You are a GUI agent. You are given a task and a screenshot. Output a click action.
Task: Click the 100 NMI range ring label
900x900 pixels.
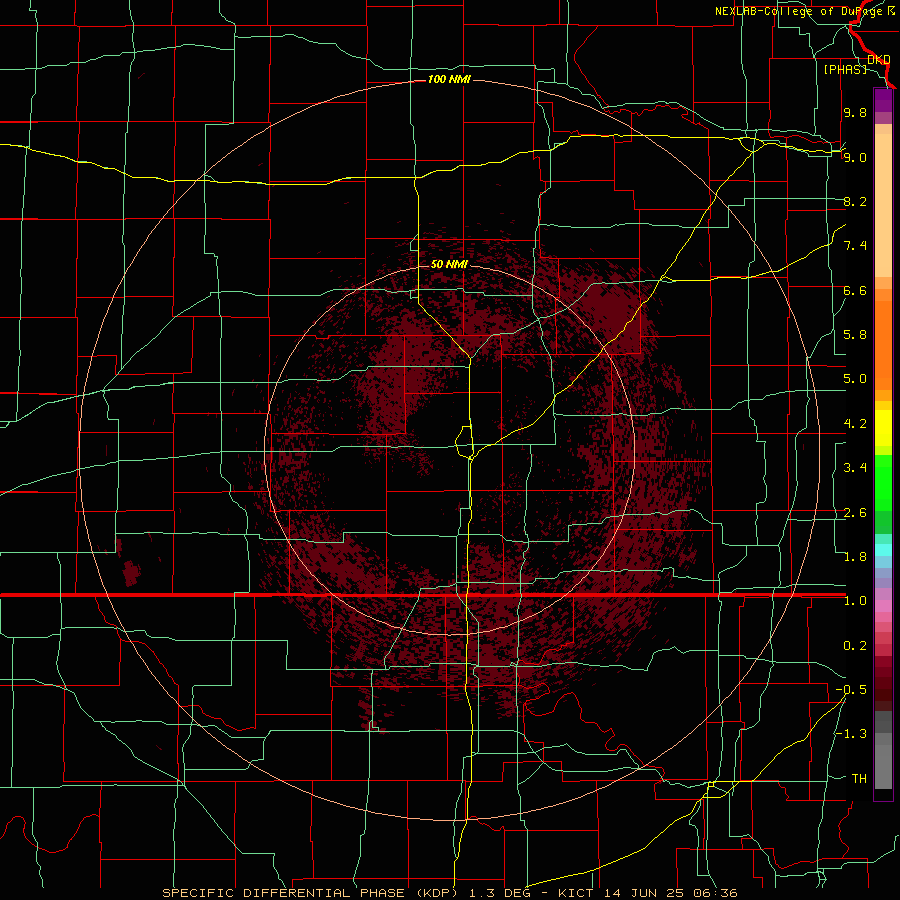pyautogui.click(x=449, y=79)
